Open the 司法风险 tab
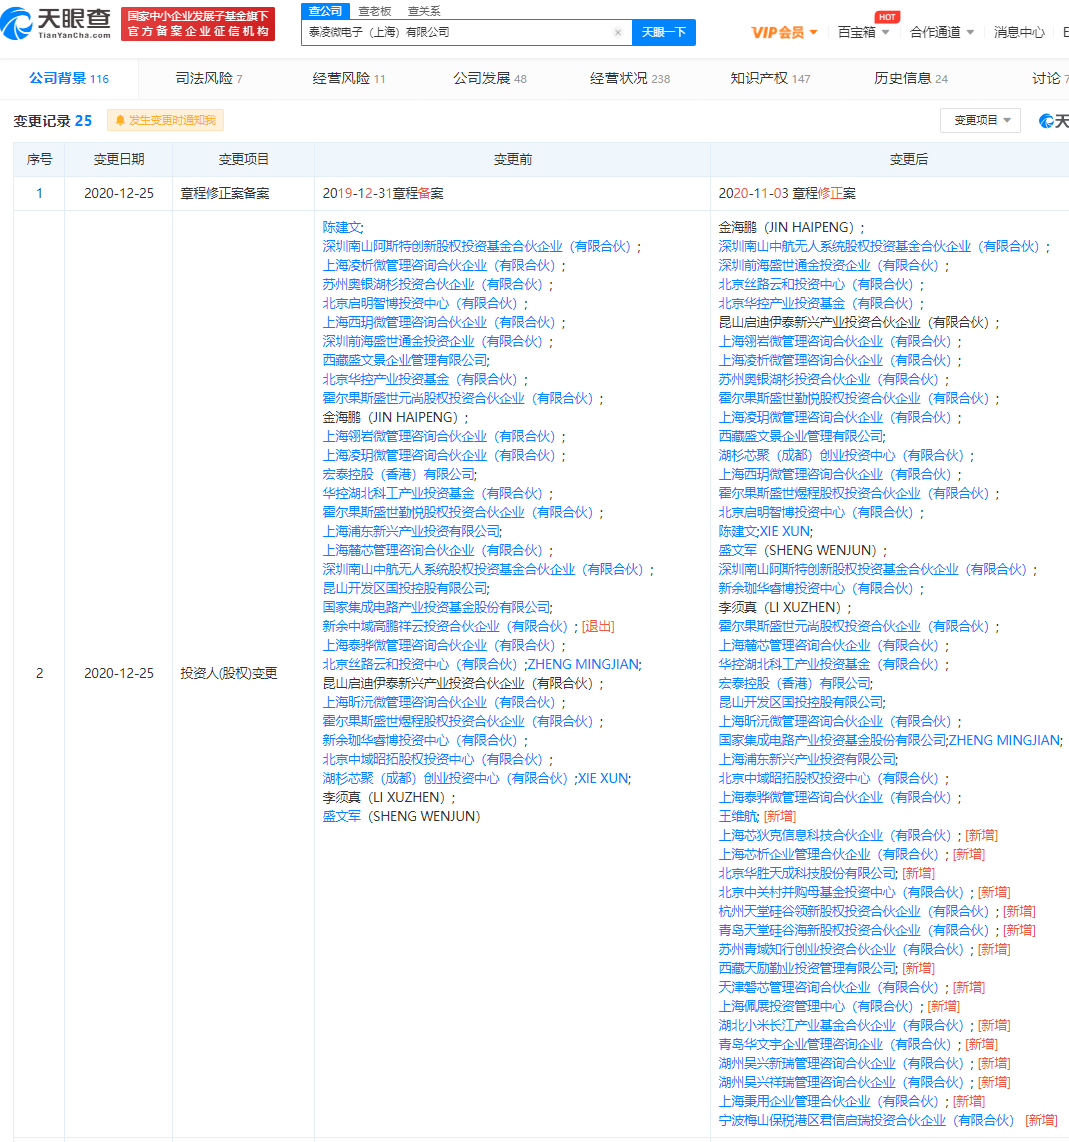 point(209,78)
